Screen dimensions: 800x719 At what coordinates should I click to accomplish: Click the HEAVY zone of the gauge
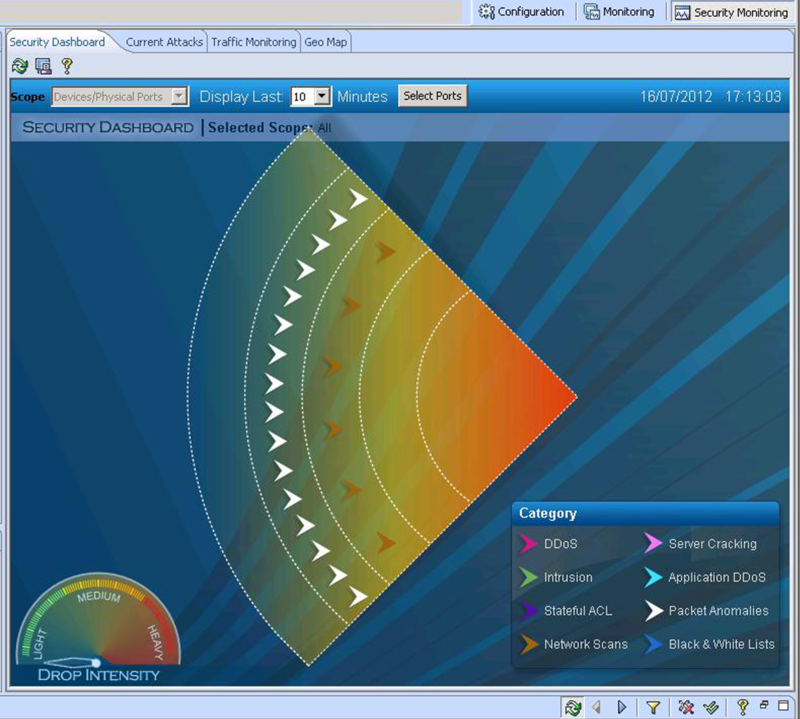[x=156, y=642]
